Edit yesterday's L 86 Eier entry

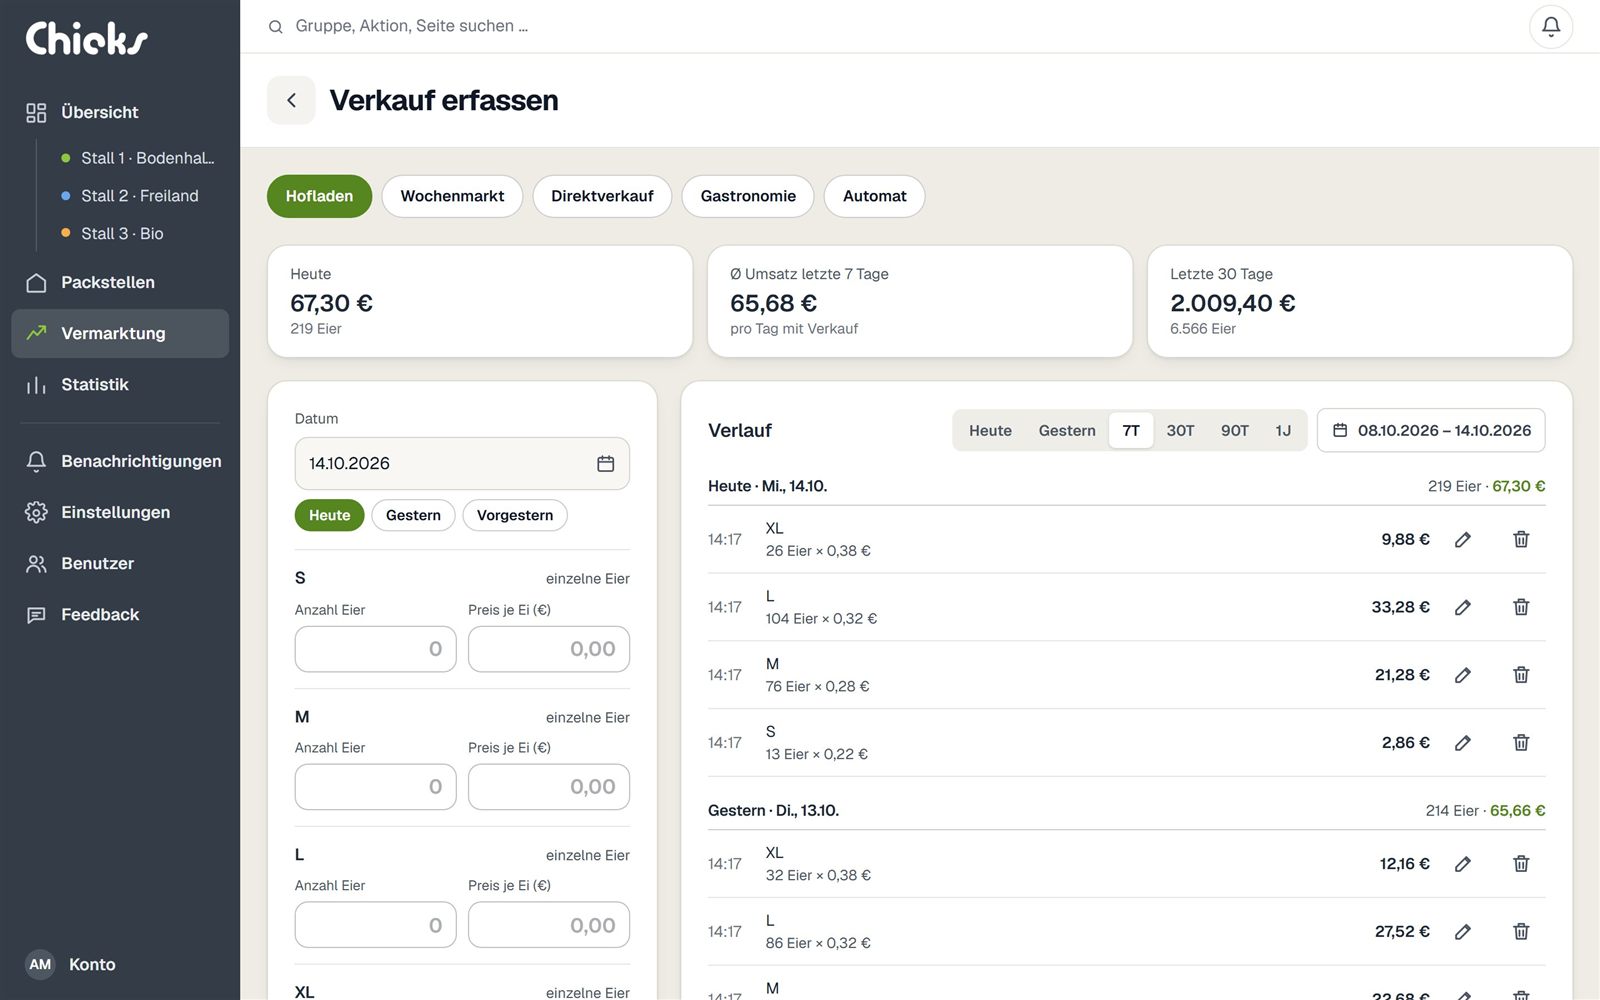click(1462, 932)
